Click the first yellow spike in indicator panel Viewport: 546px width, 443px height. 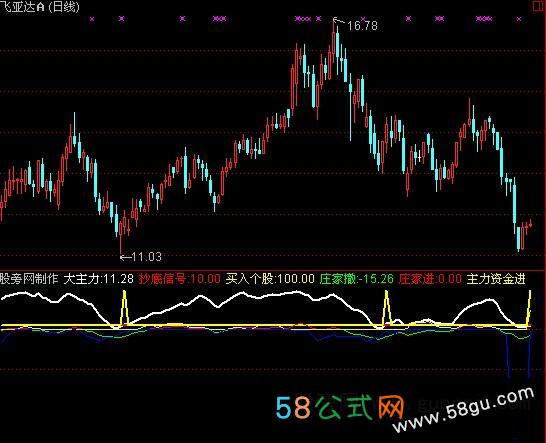pos(124,307)
